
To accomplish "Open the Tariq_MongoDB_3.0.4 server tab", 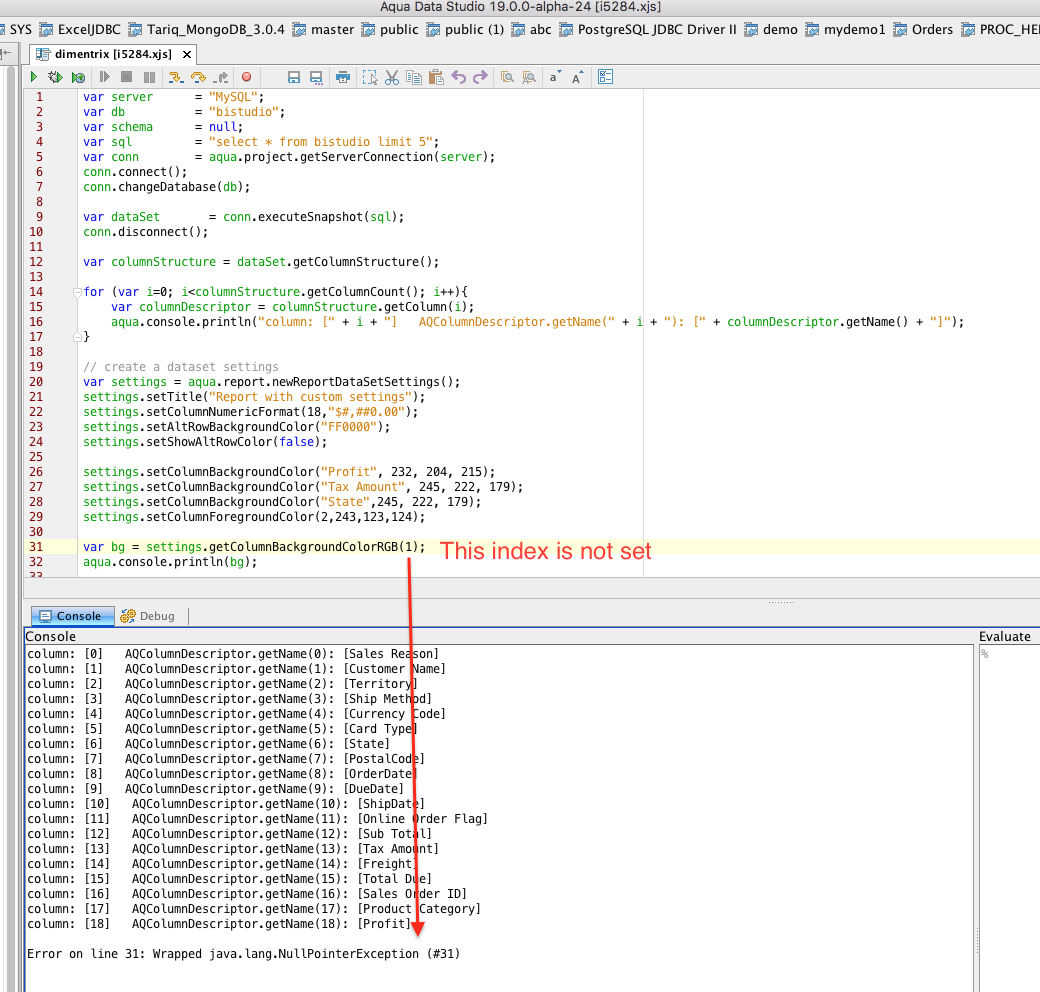I will [x=206, y=29].
